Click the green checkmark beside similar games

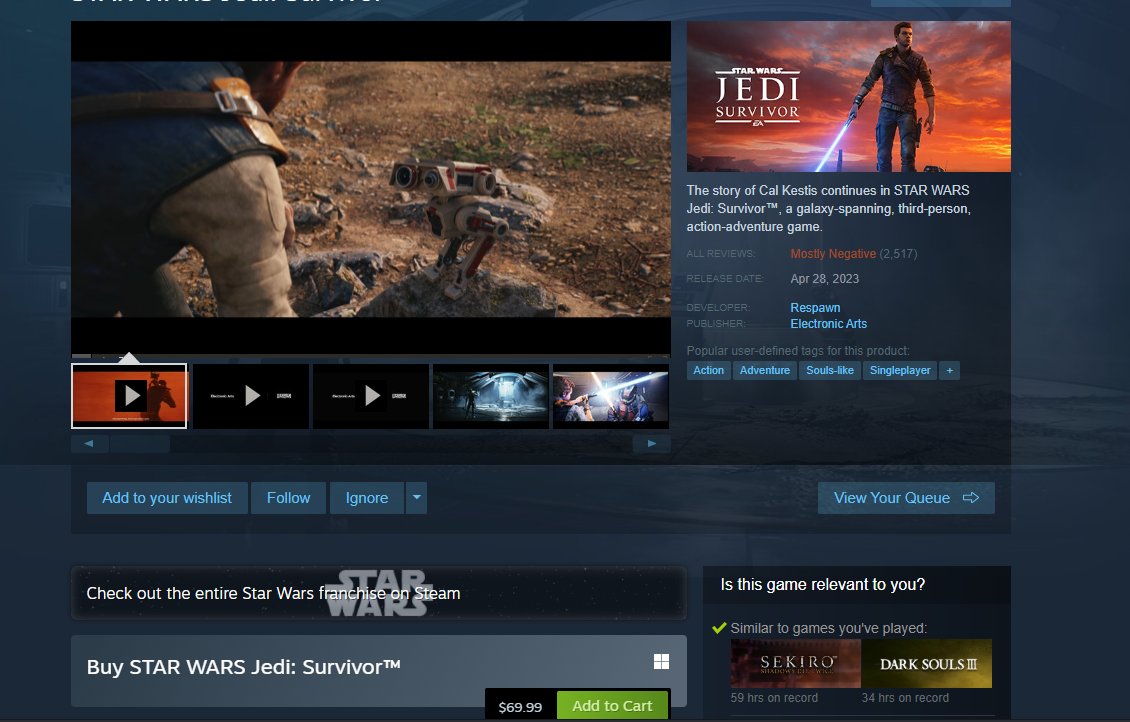(x=719, y=628)
